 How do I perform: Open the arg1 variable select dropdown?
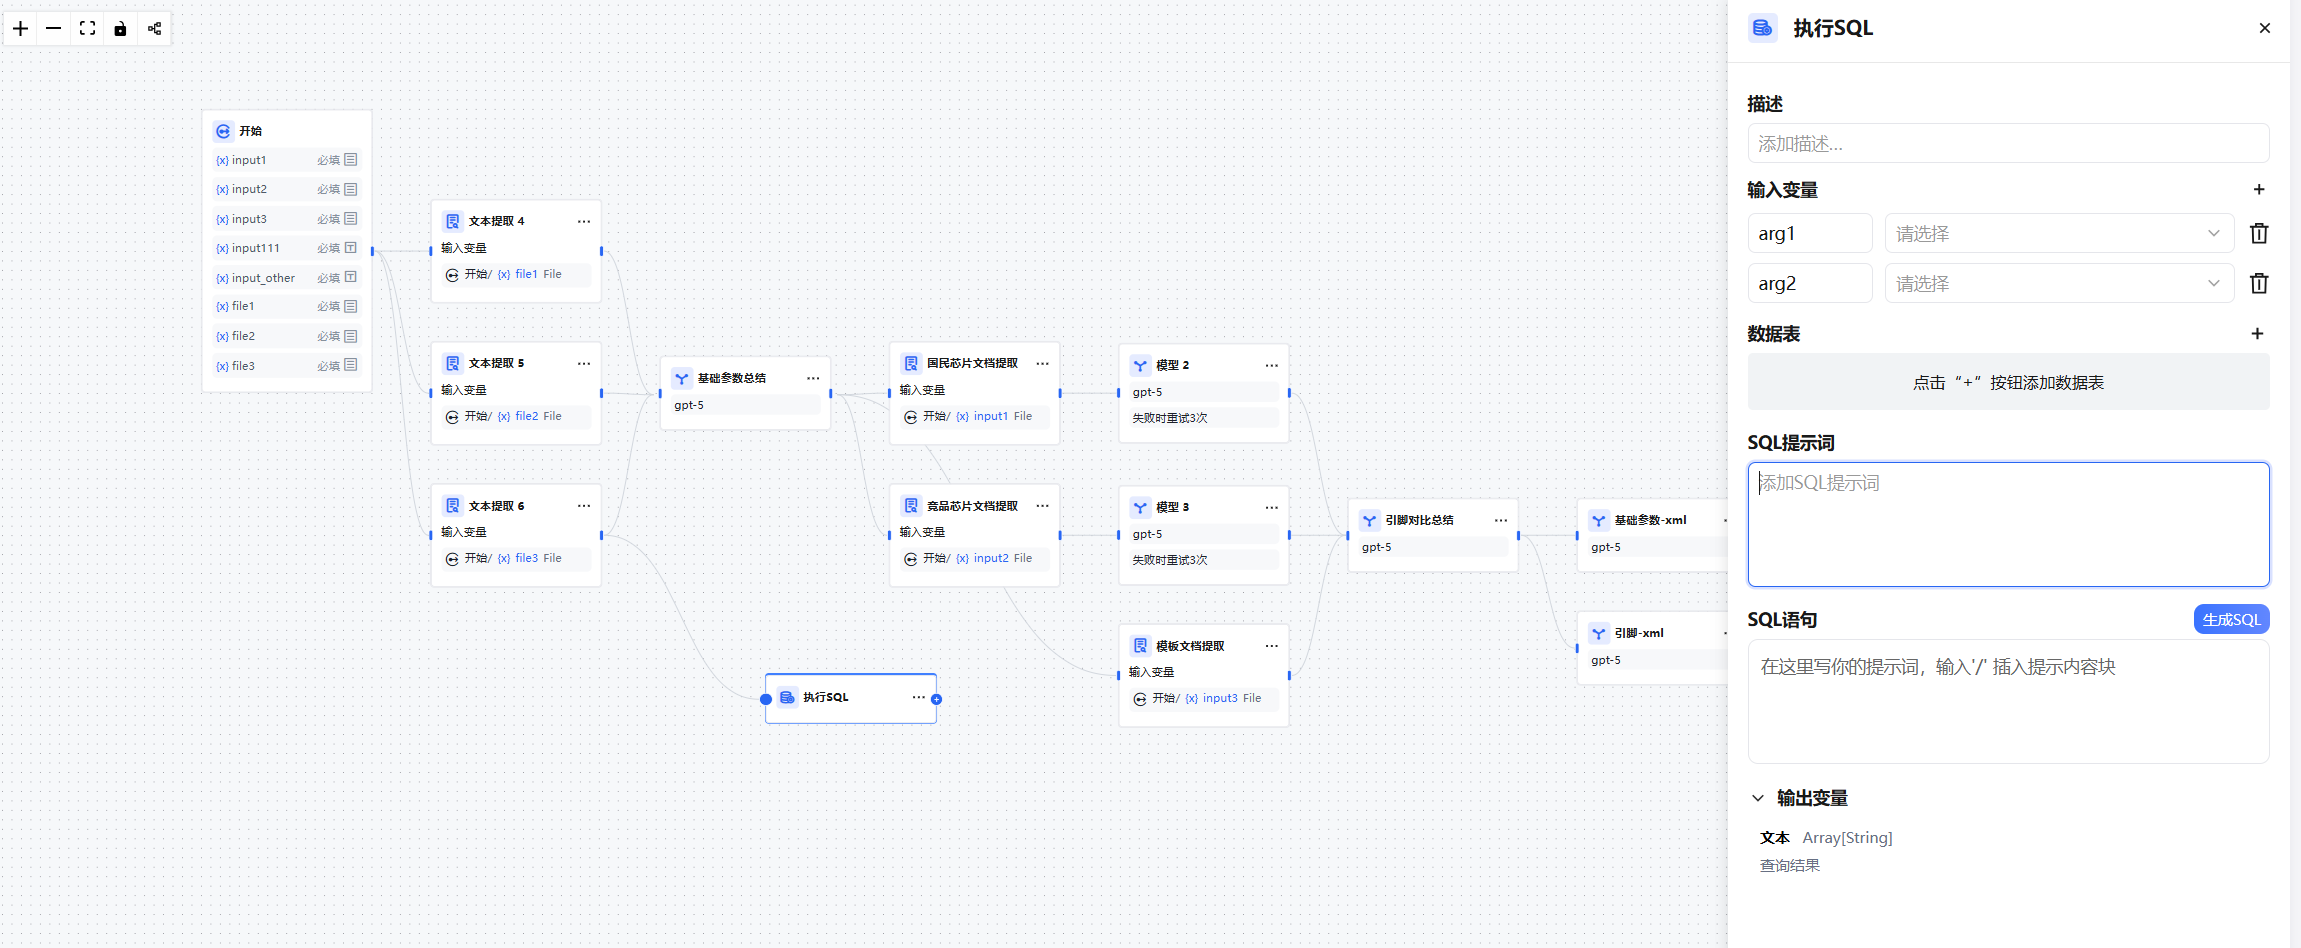(x=2058, y=233)
